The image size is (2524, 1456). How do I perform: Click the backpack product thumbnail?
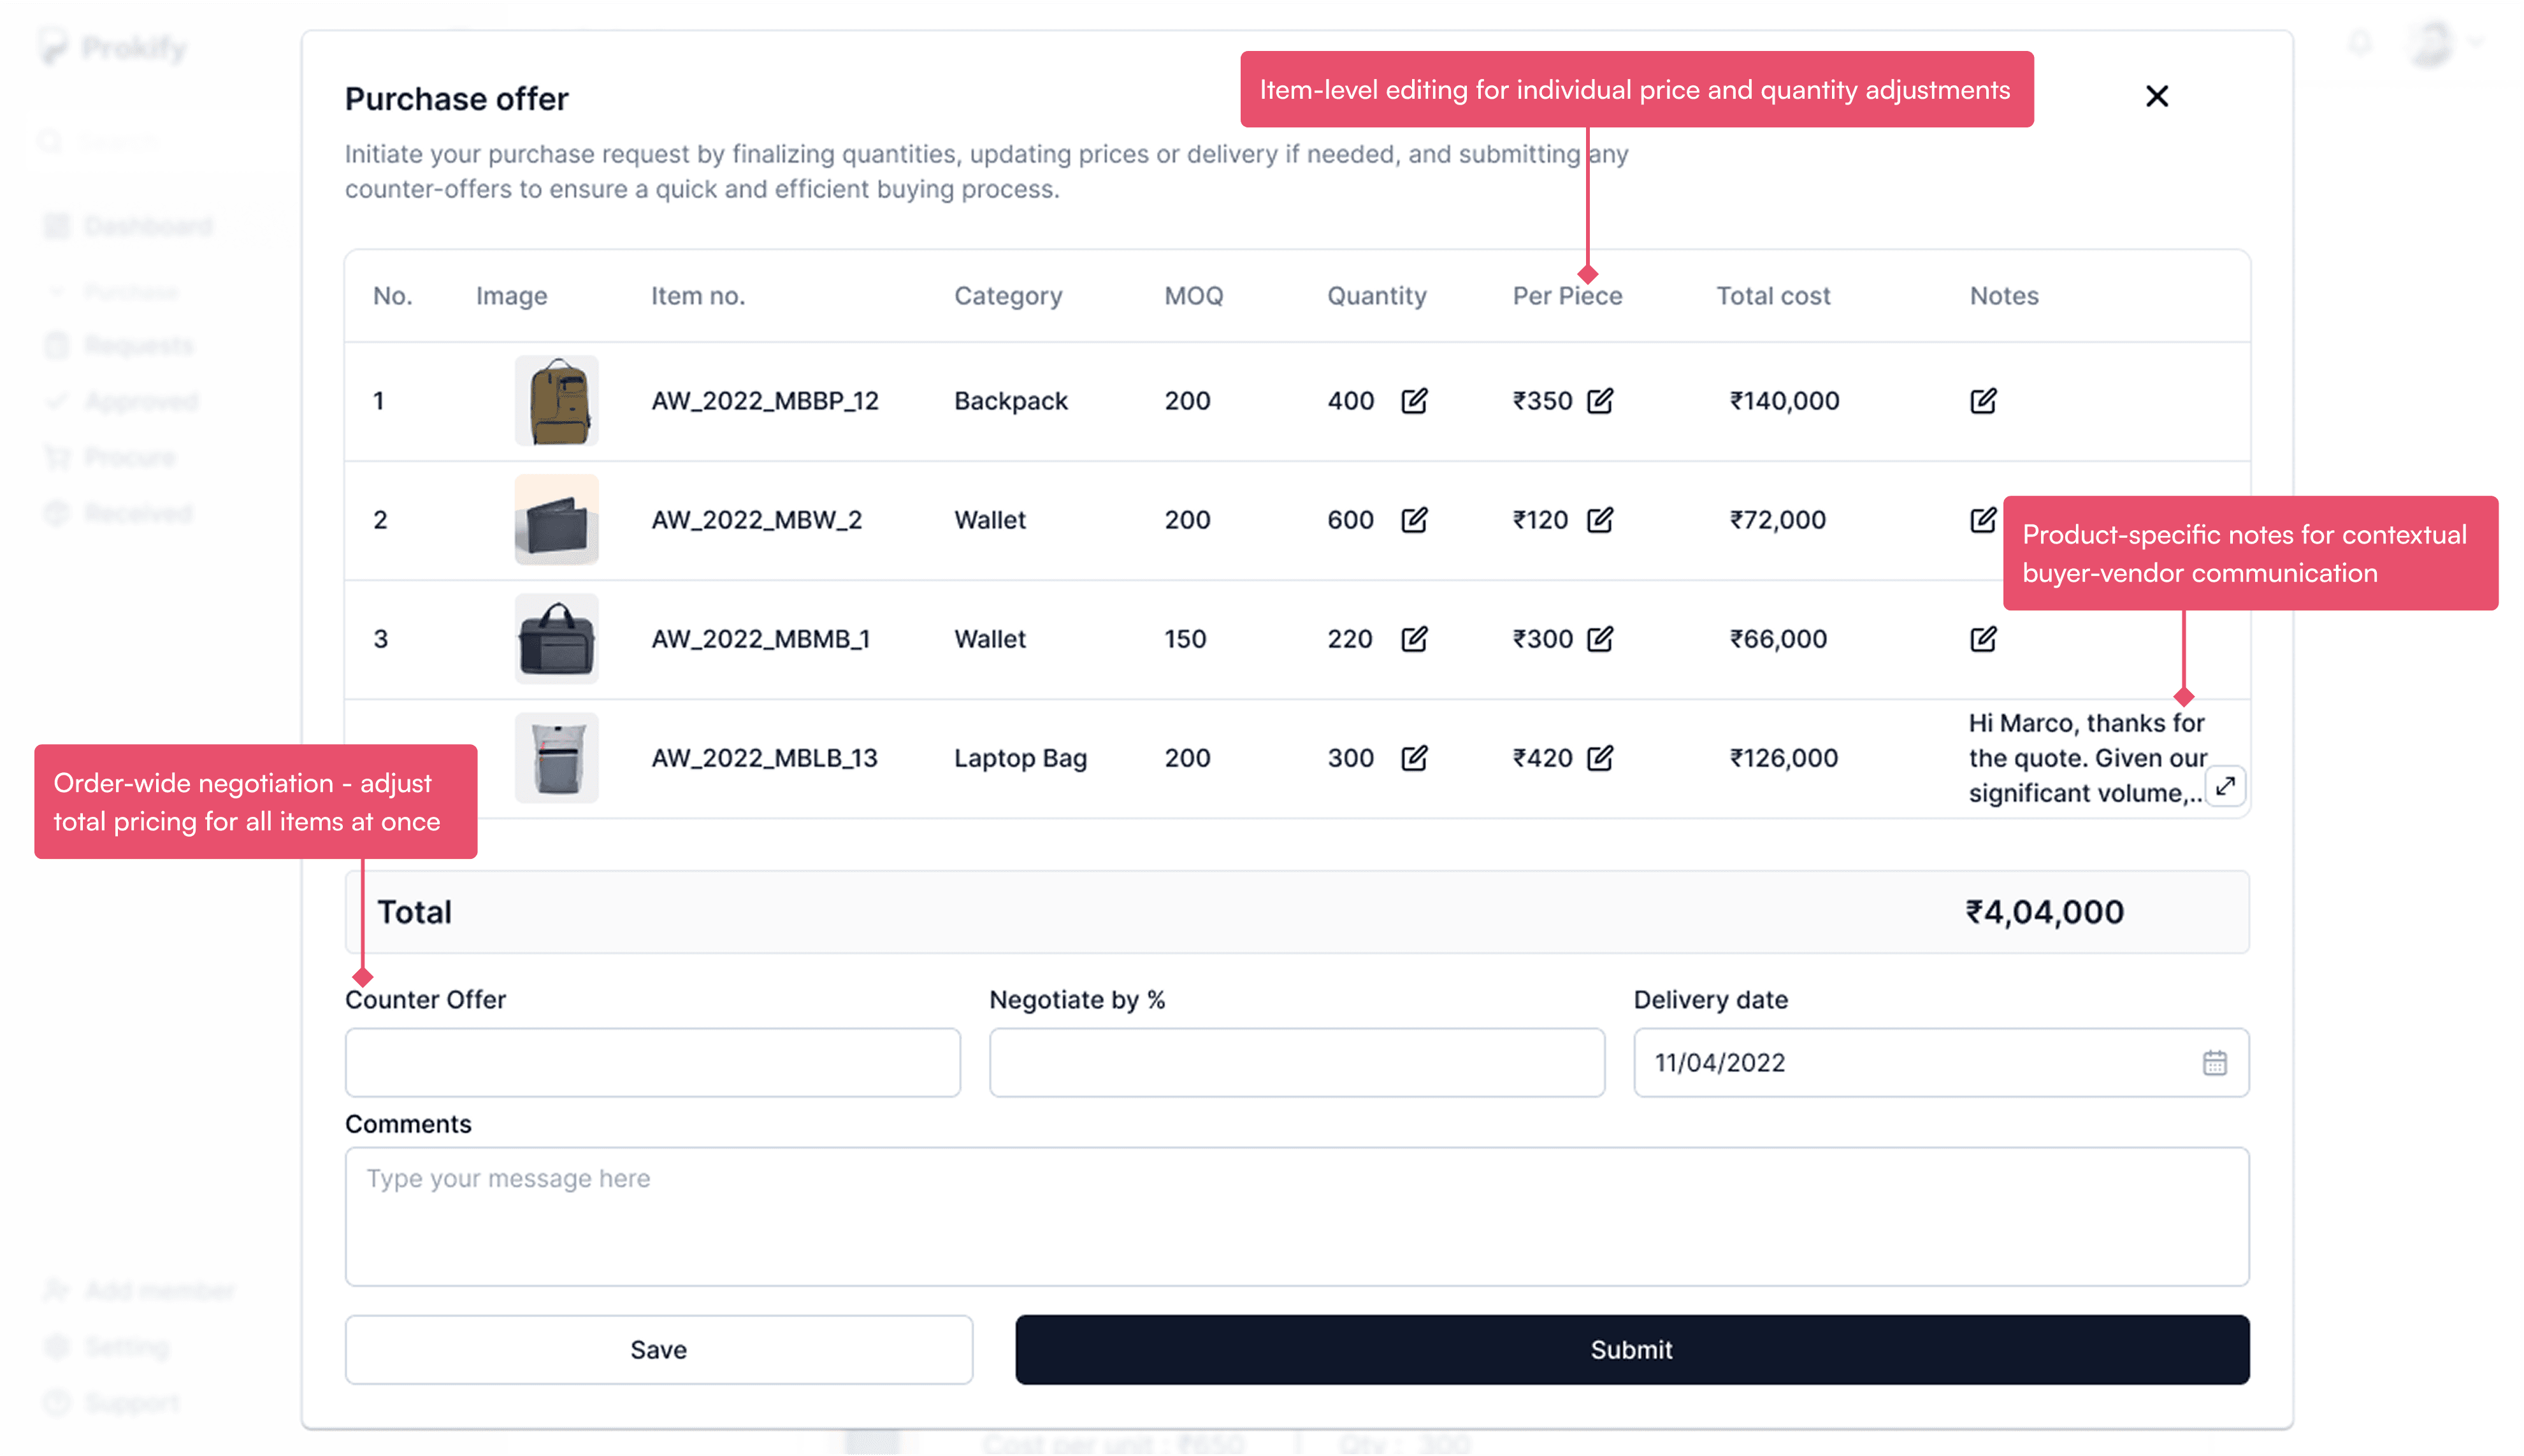pyautogui.click(x=557, y=401)
